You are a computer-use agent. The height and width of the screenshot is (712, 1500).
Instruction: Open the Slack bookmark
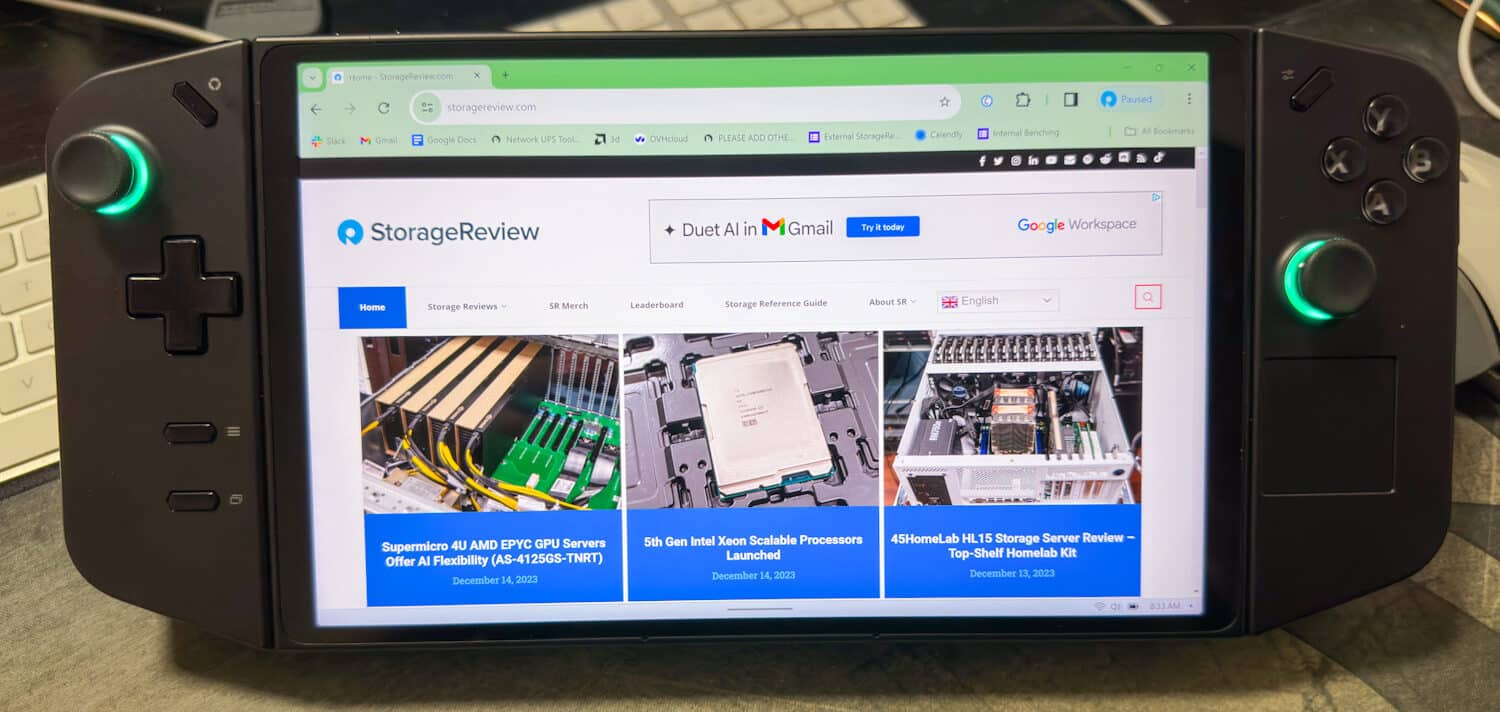coord(328,141)
